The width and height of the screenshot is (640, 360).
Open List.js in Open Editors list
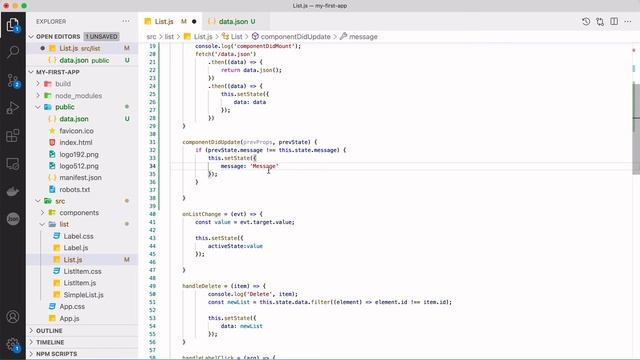(82, 48)
